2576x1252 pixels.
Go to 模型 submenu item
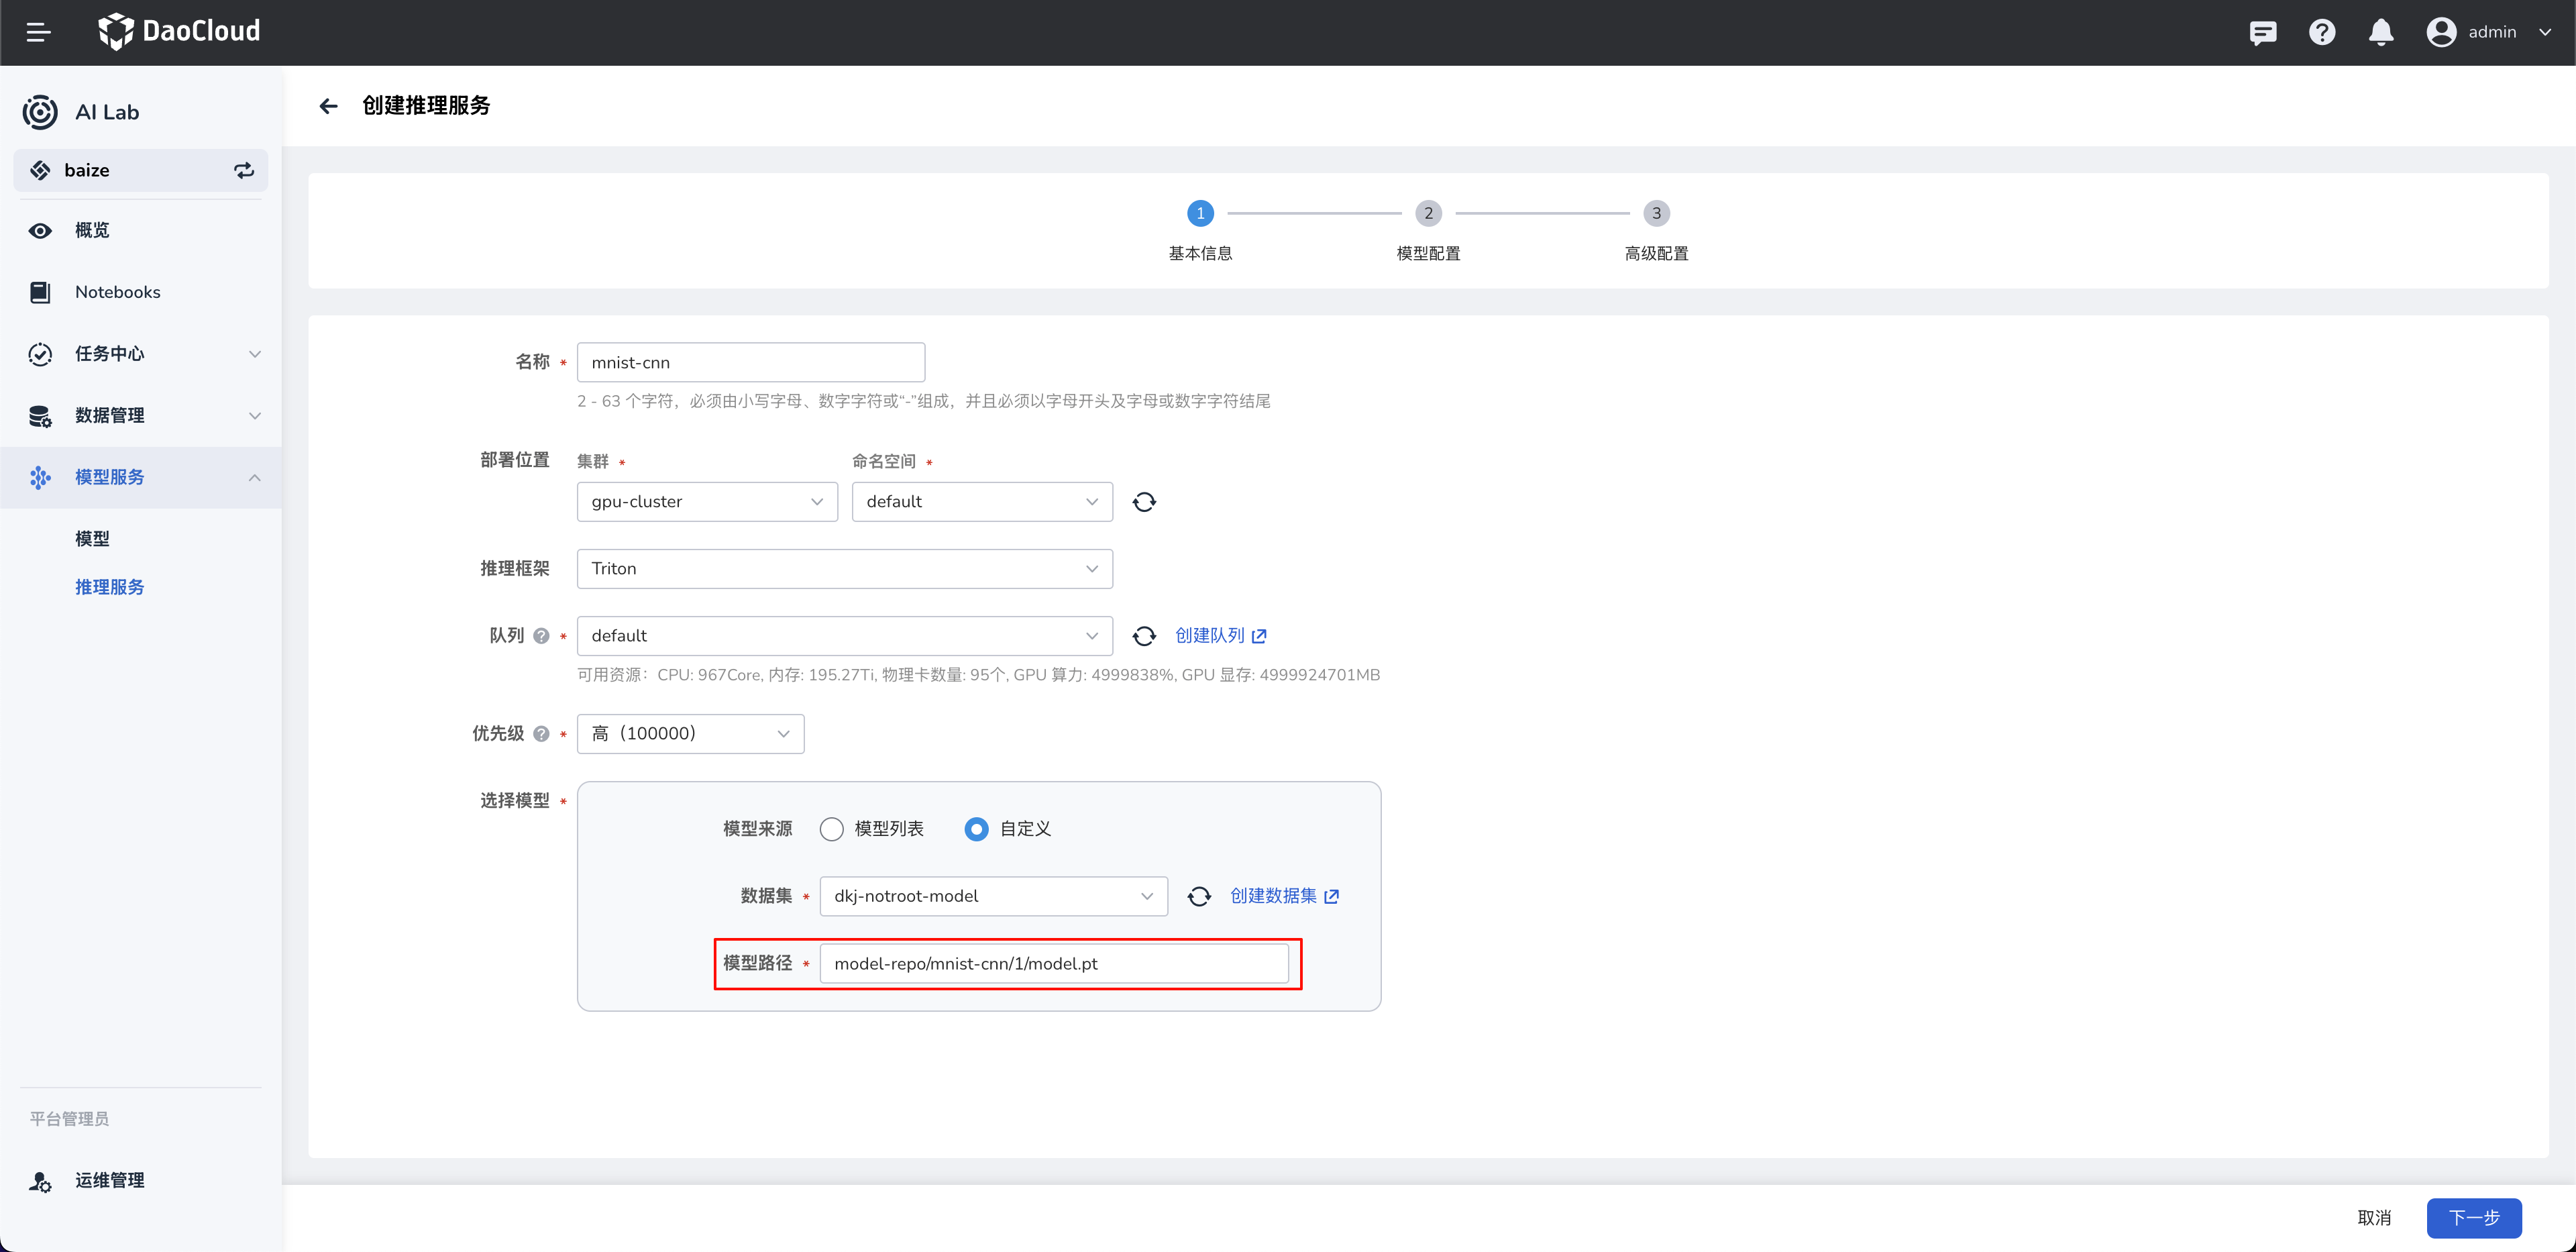[92, 539]
